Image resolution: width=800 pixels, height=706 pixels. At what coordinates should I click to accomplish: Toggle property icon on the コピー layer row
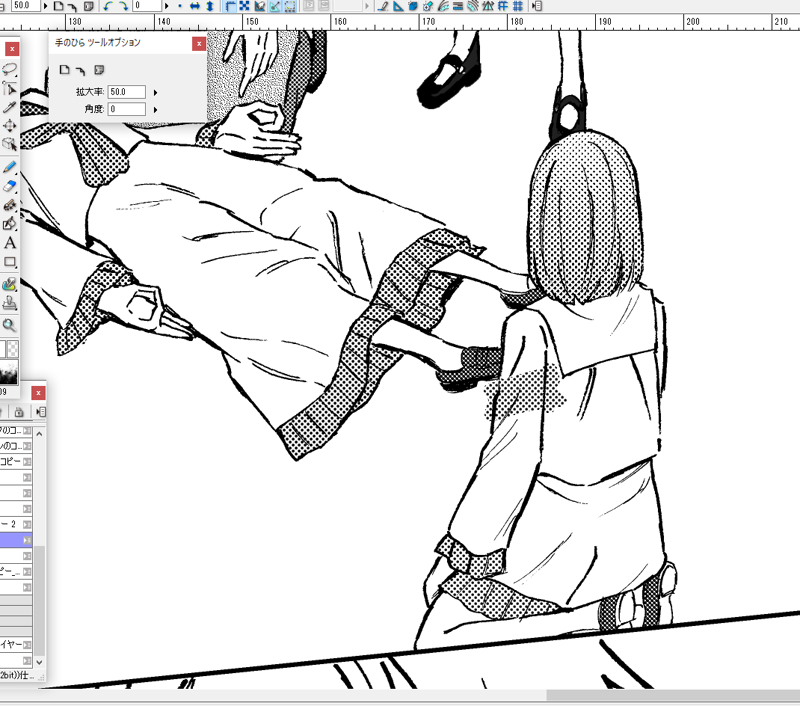coord(27,462)
